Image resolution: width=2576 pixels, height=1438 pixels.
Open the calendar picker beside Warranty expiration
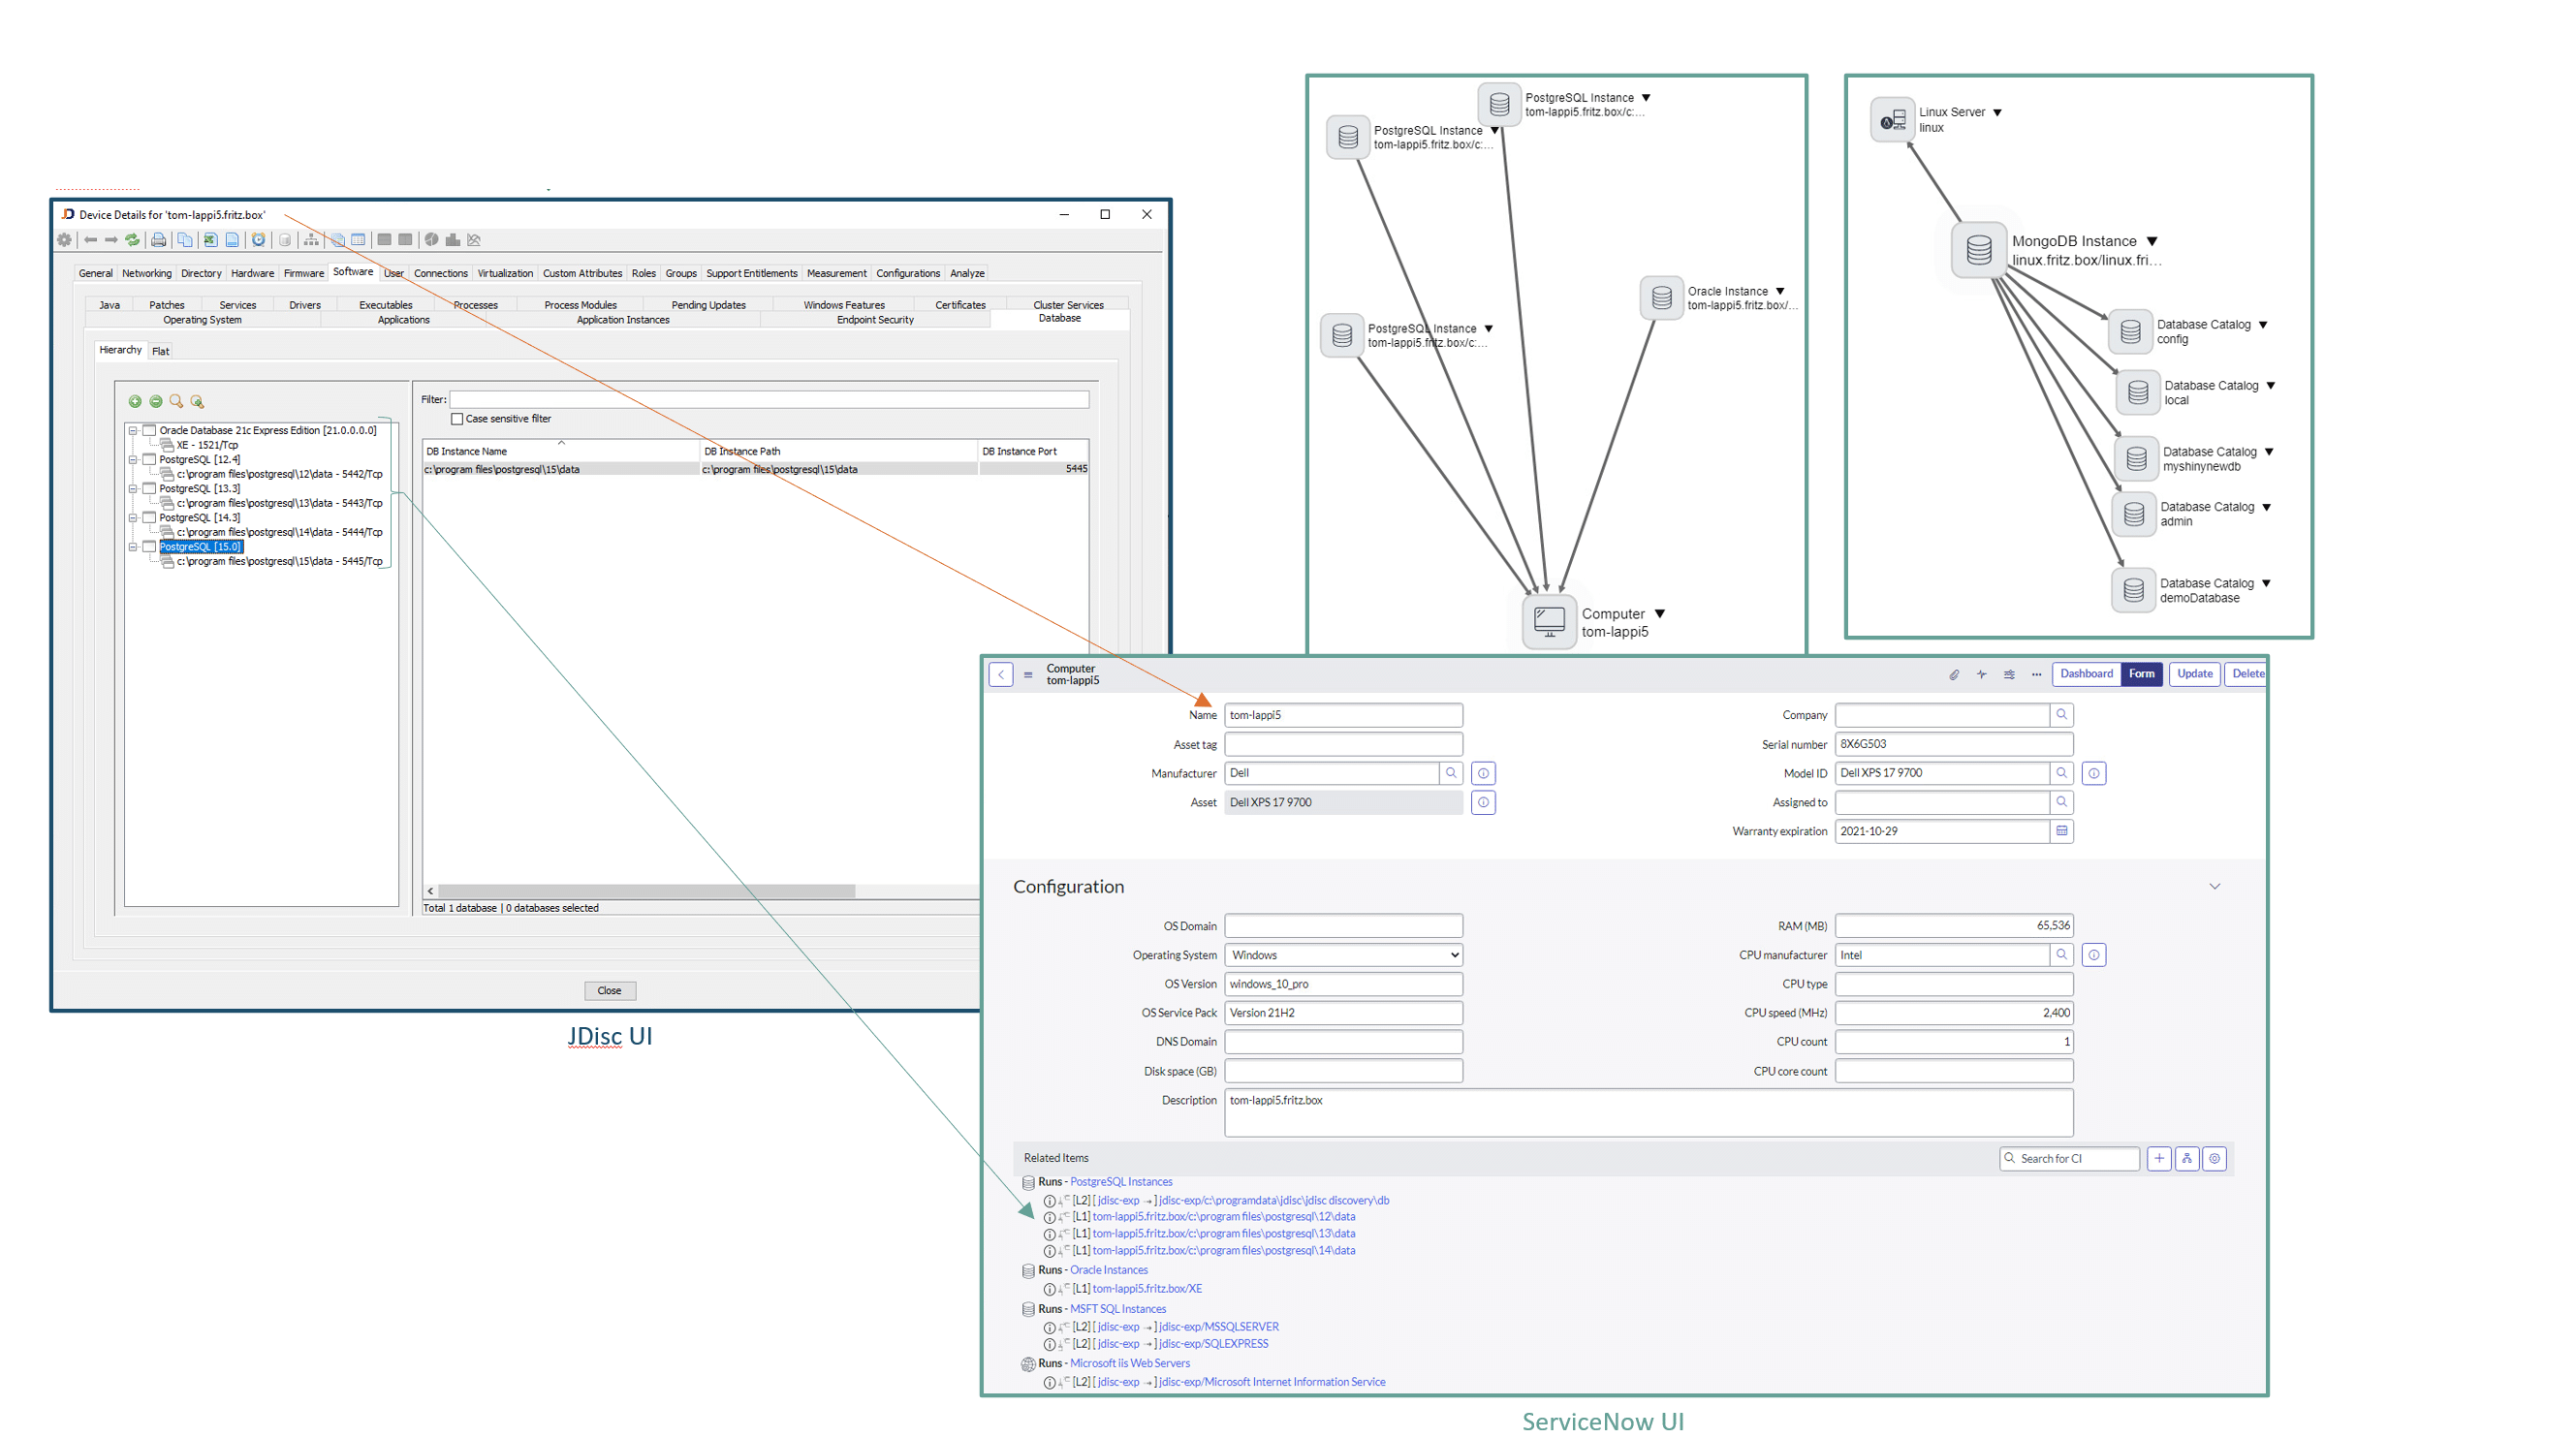(x=2061, y=831)
